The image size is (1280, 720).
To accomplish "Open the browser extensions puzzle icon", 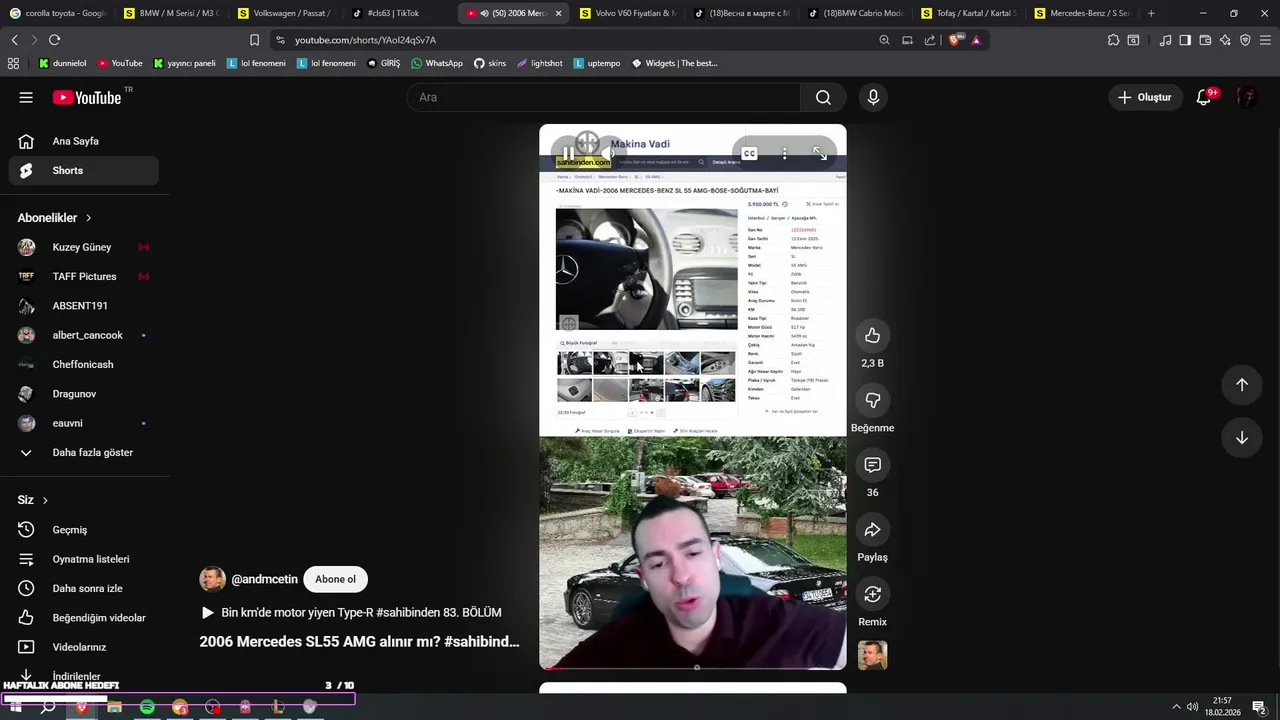I will pyautogui.click(x=1113, y=40).
